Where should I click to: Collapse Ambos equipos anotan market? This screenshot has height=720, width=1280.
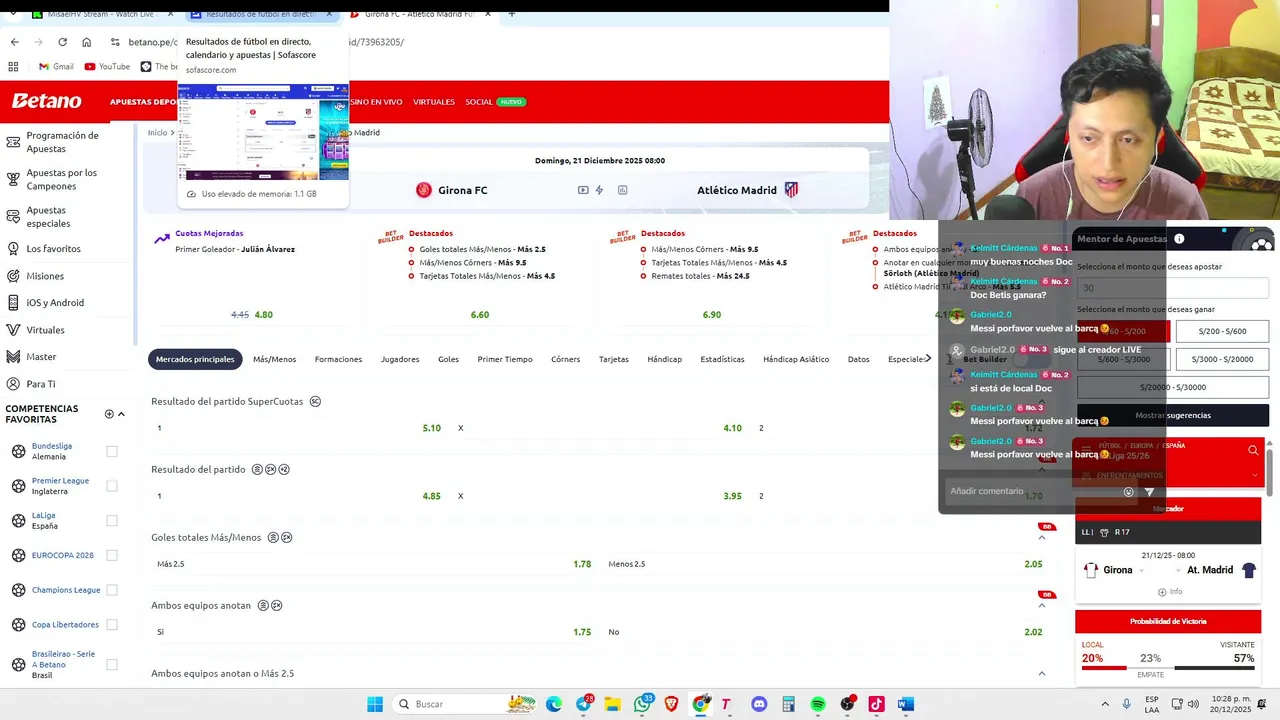click(1041, 606)
